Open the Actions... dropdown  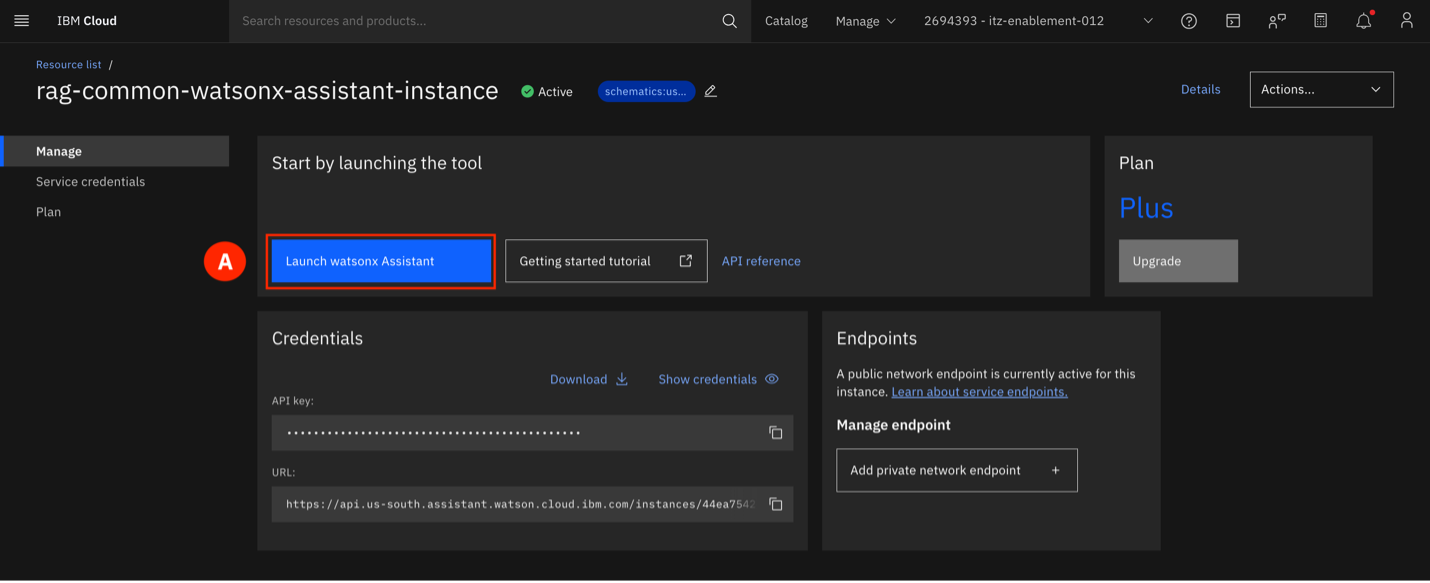pos(1320,89)
